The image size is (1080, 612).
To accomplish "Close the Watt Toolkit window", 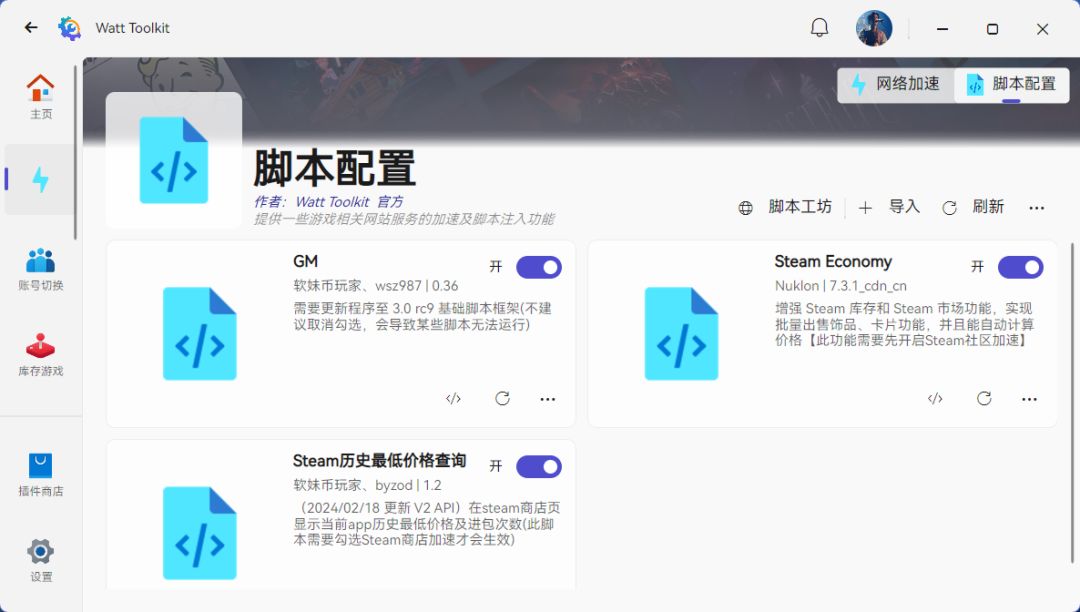I will click(1043, 29).
